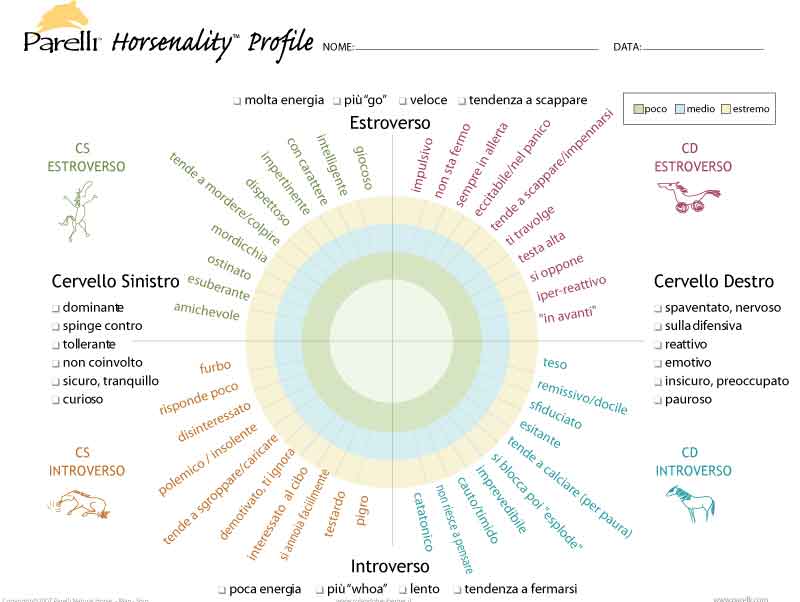Click the innermost circle of the wheel
The width and height of the screenshot is (800, 602).
tap(391, 341)
